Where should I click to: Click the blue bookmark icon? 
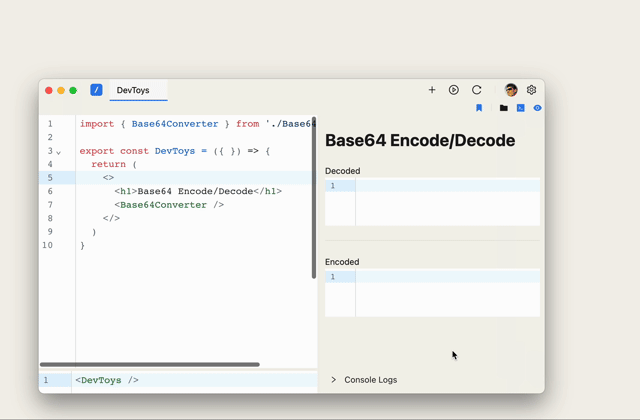[x=479, y=108]
